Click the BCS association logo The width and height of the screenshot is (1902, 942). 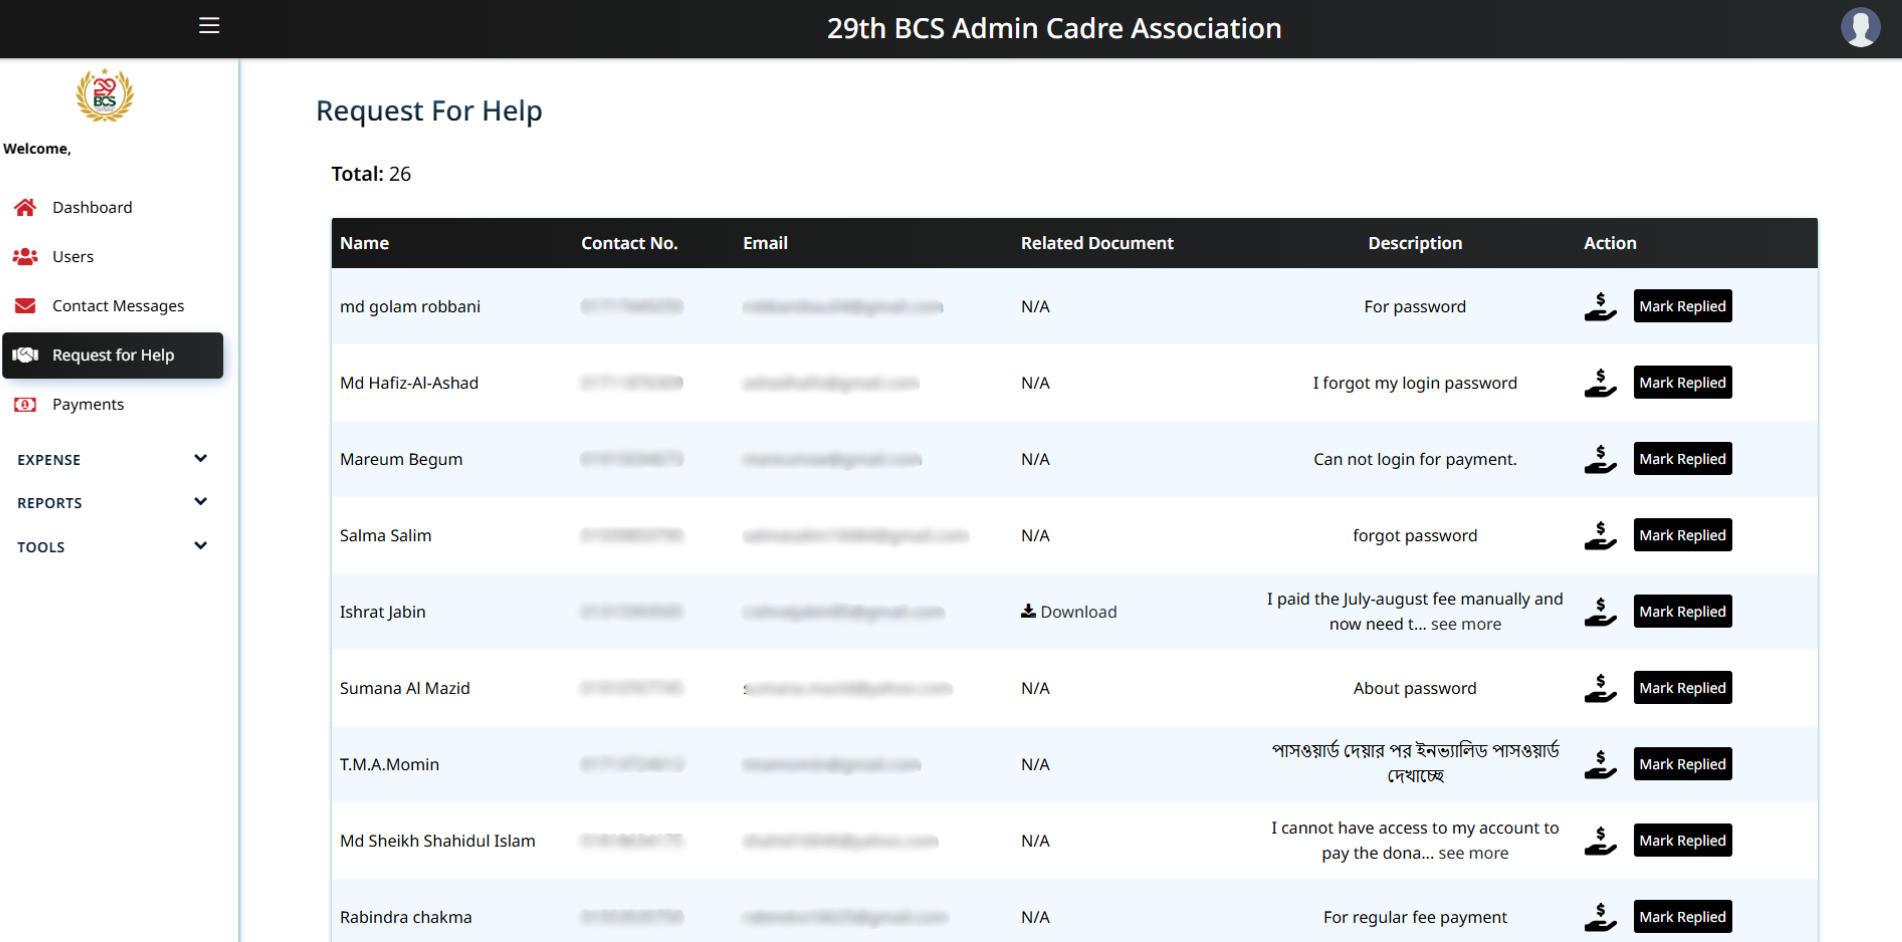pos(105,96)
